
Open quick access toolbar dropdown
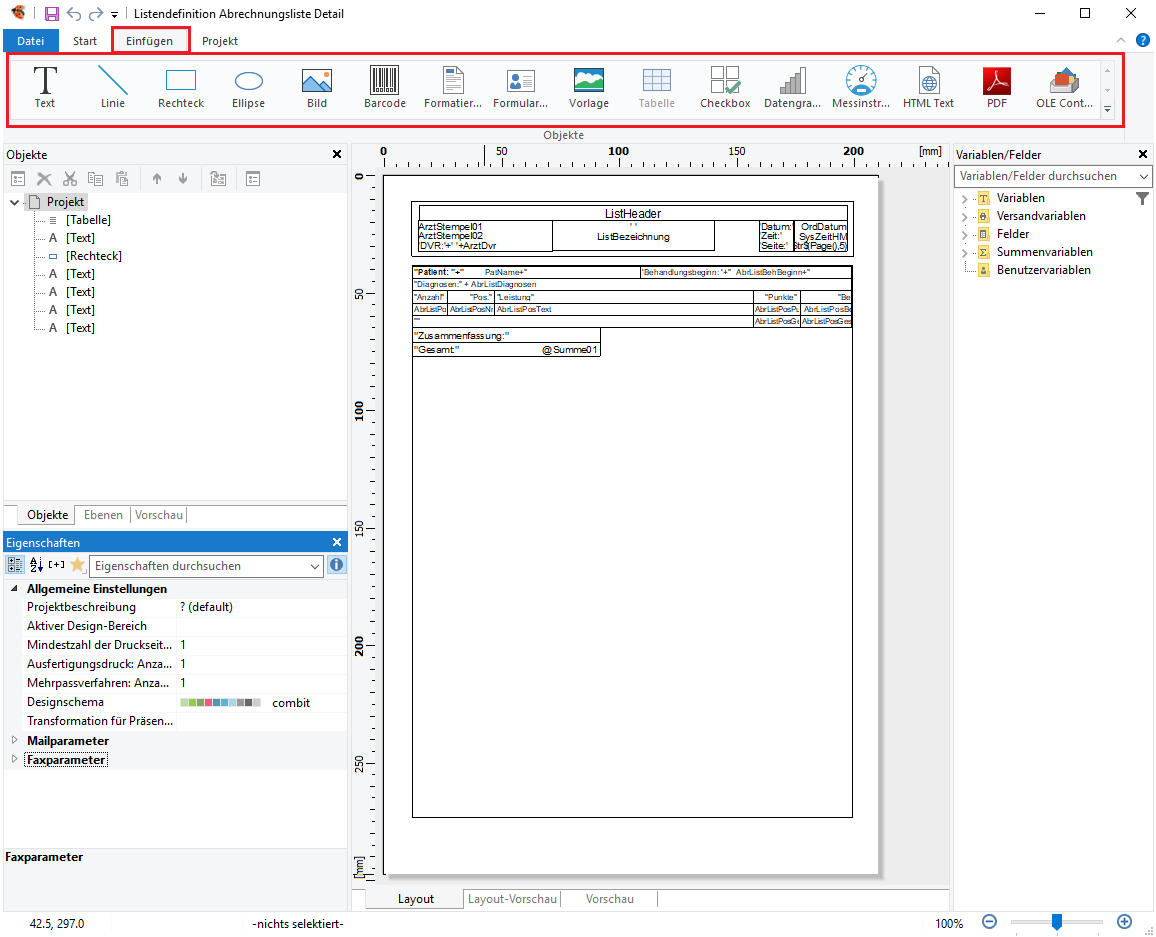pos(114,14)
